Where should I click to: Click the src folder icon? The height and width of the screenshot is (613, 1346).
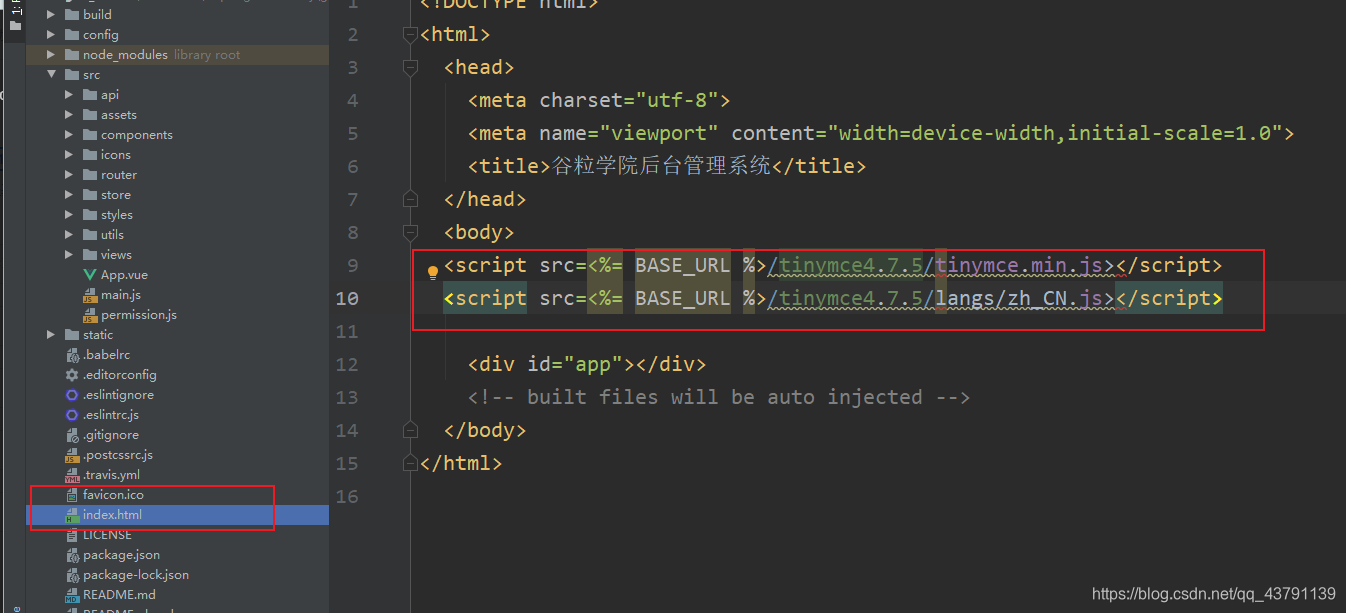[71, 75]
